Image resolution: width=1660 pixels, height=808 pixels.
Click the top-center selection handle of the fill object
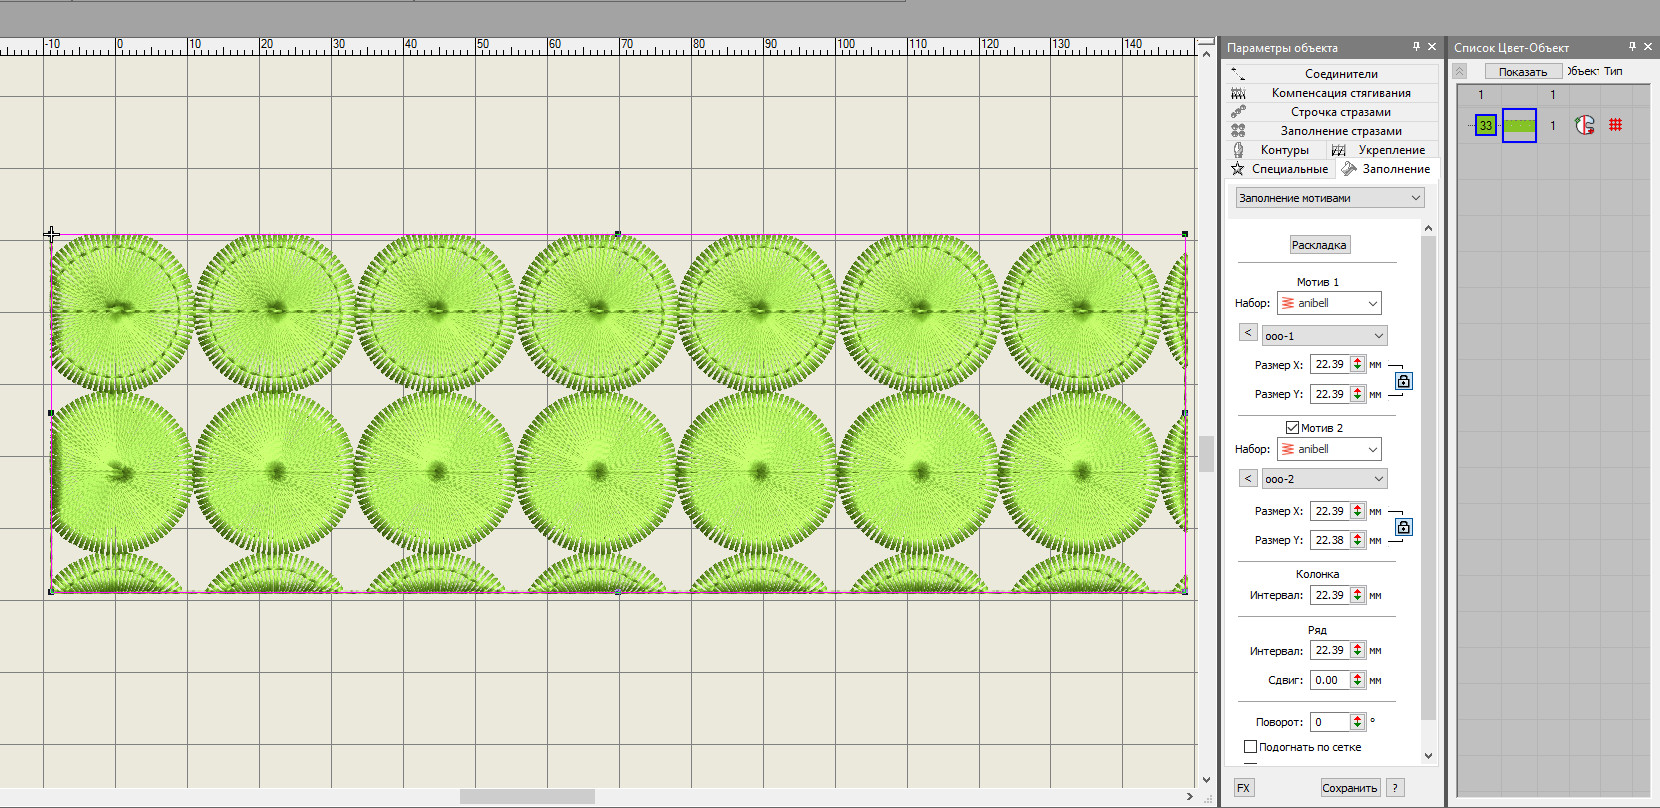pyautogui.click(x=618, y=234)
